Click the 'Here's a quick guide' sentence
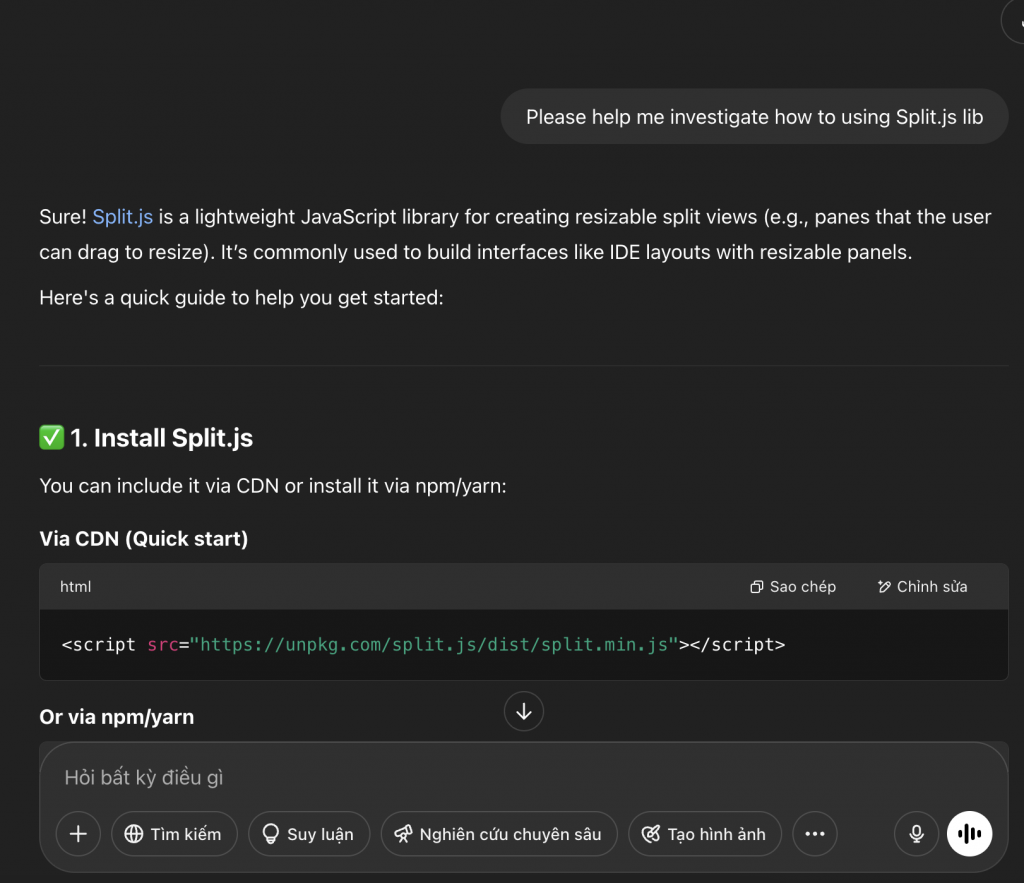The height and width of the screenshot is (883, 1024). (242, 298)
